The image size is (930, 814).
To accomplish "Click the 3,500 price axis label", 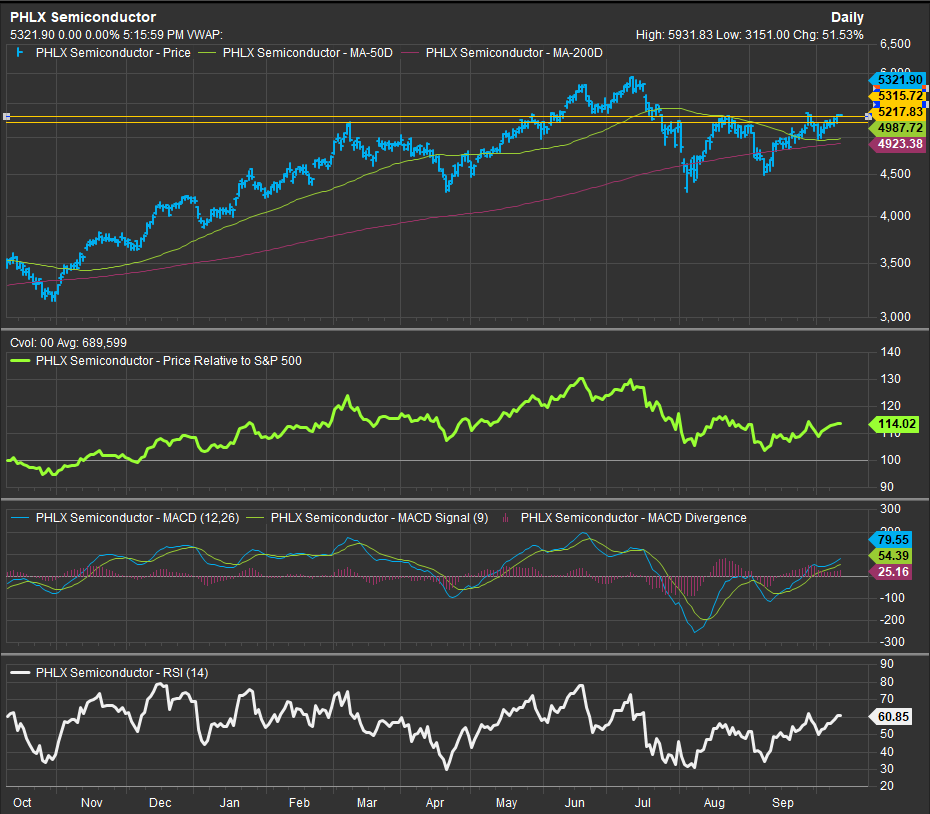I will click(895, 263).
